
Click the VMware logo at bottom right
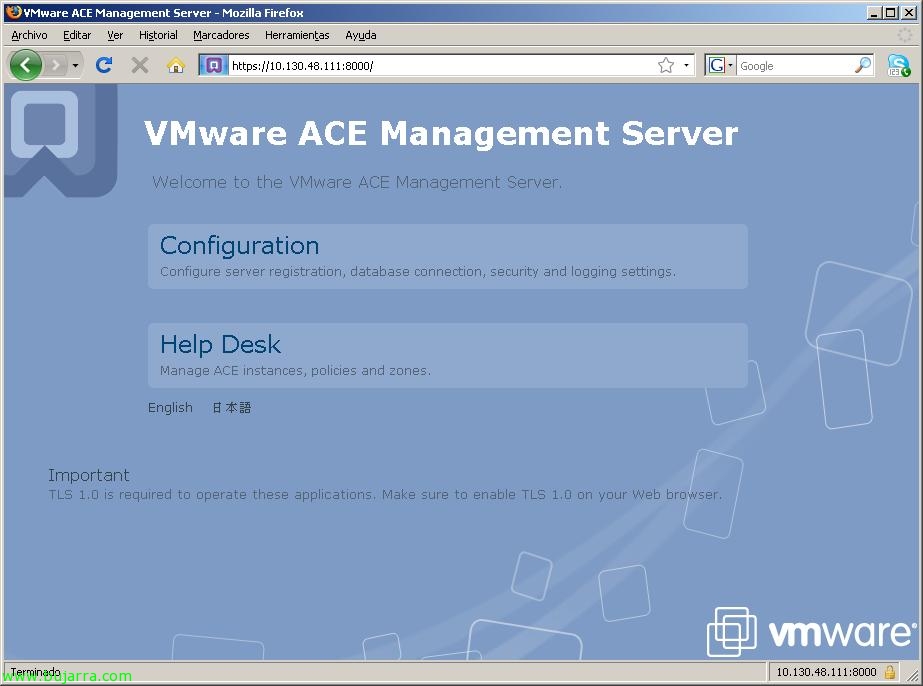coord(811,632)
